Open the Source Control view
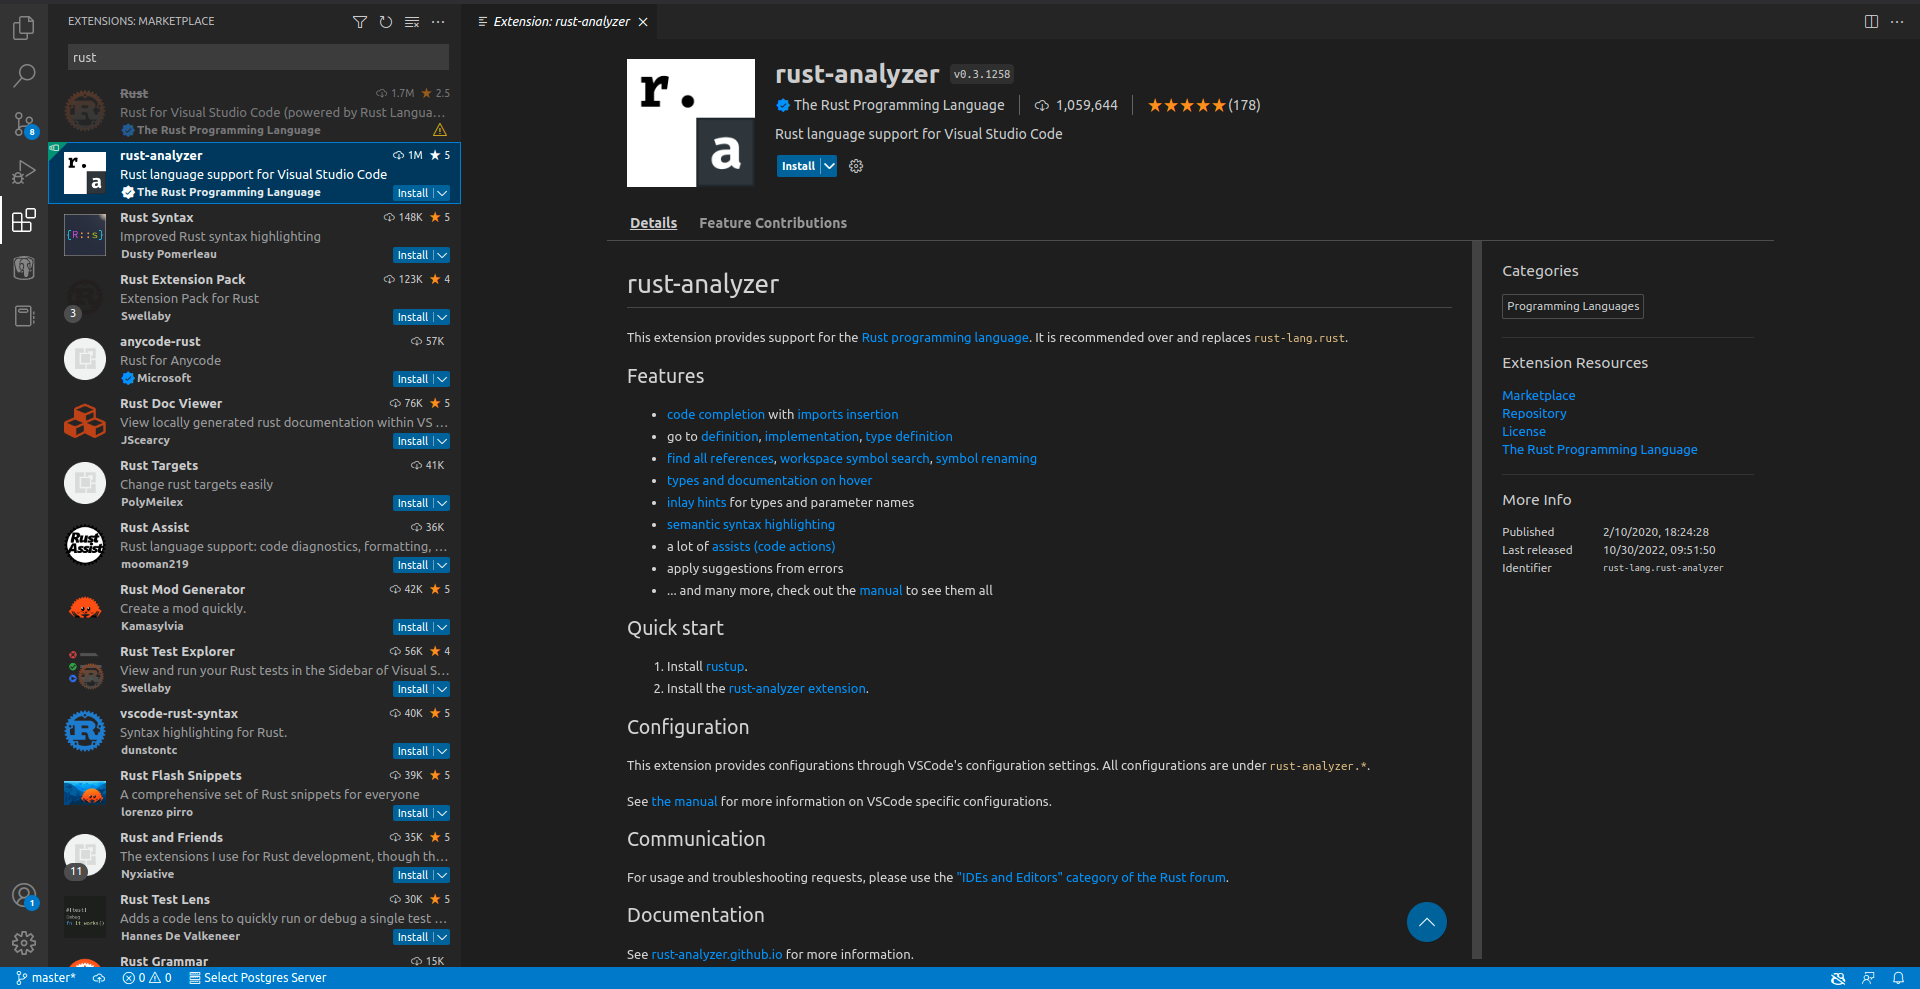Viewport: 1920px width, 989px height. click(x=24, y=124)
